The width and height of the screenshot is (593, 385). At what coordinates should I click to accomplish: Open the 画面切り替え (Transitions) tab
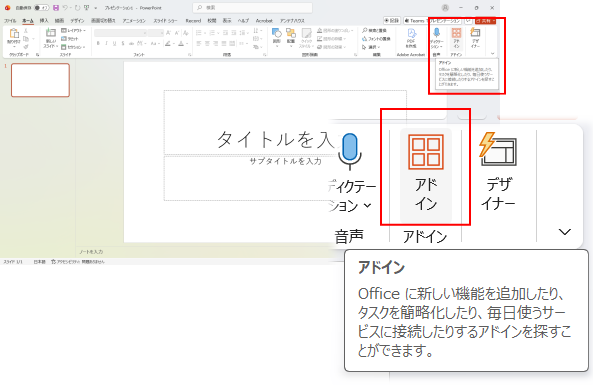click(103, 21)
